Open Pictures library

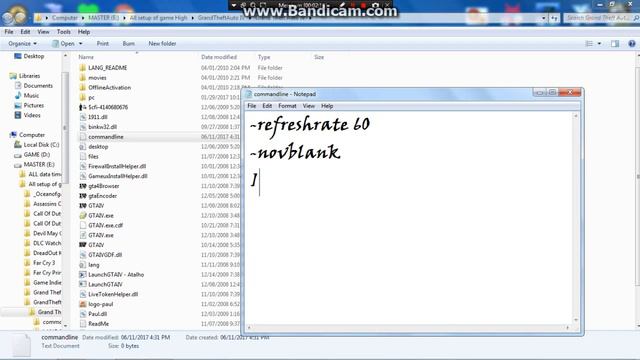tap(33, 105)
